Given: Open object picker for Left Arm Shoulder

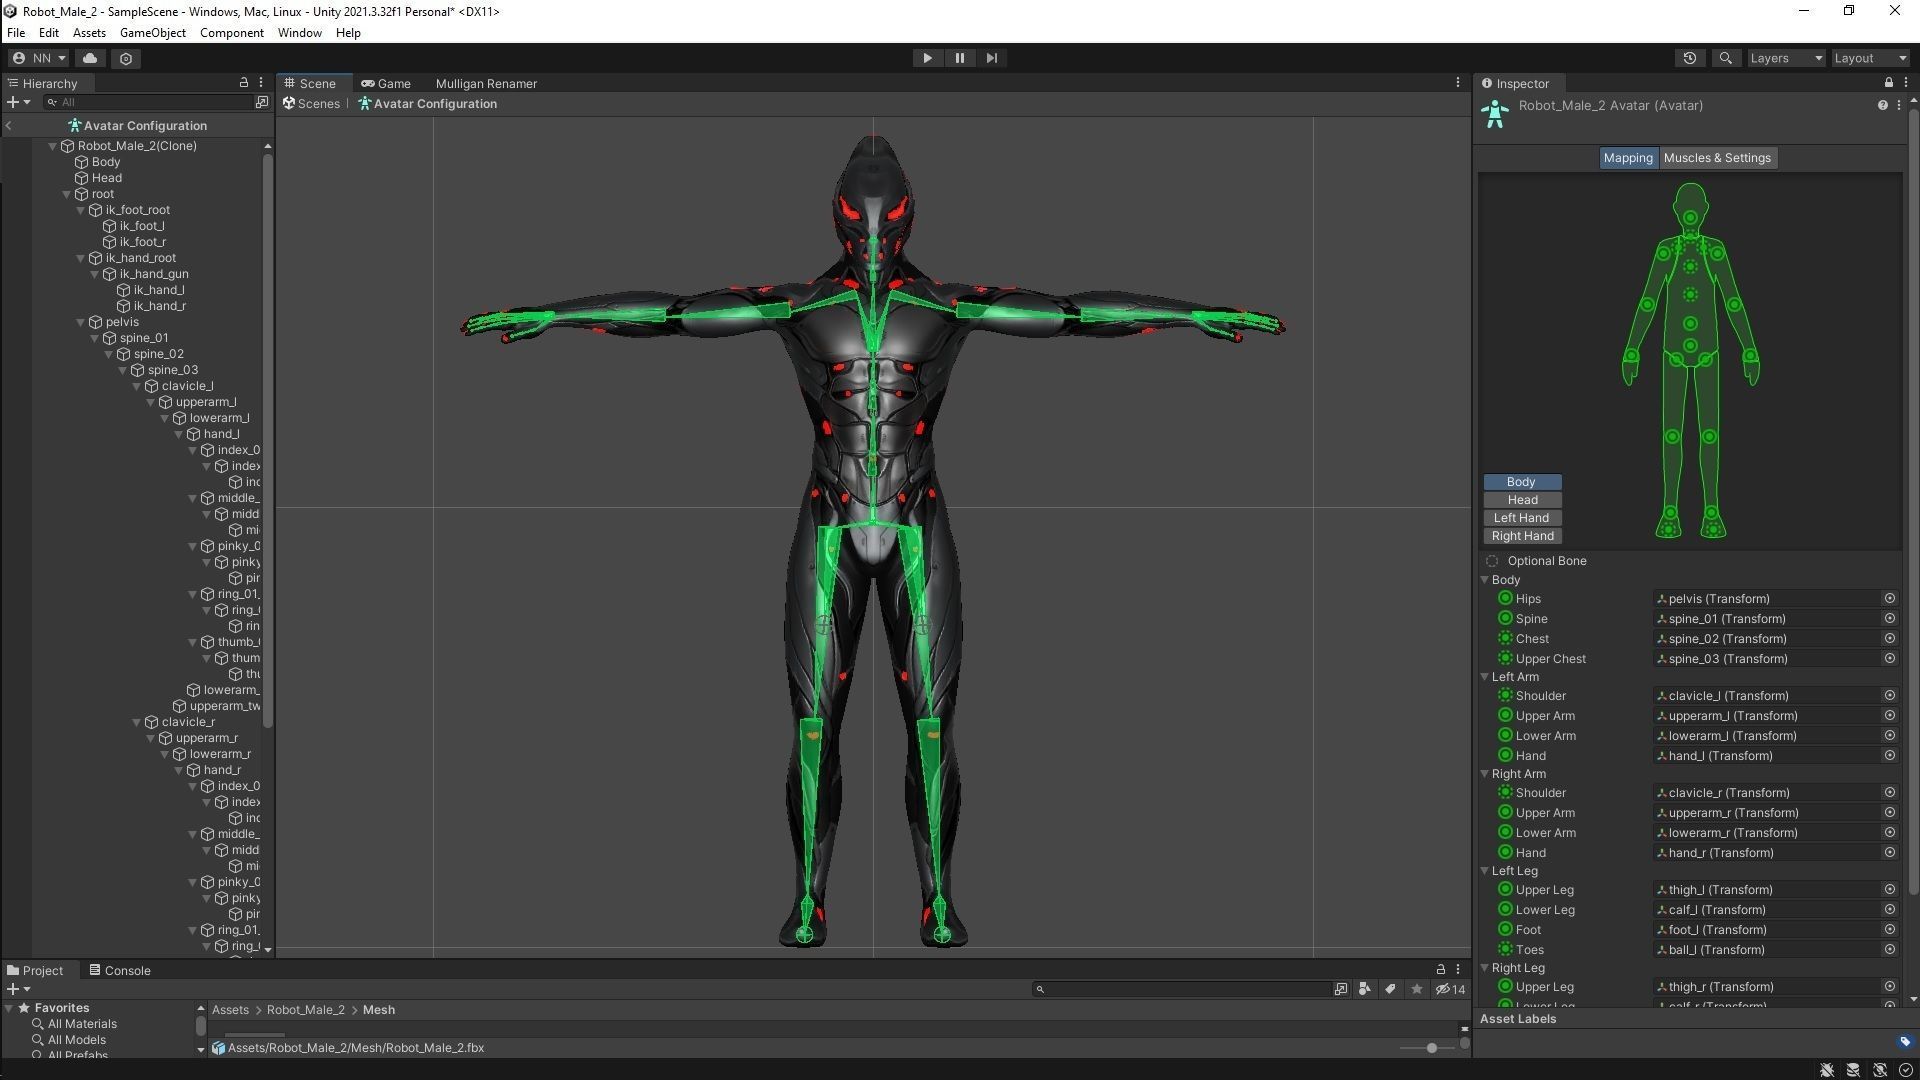Looking at the screenshot, I should coord(1889,696).
